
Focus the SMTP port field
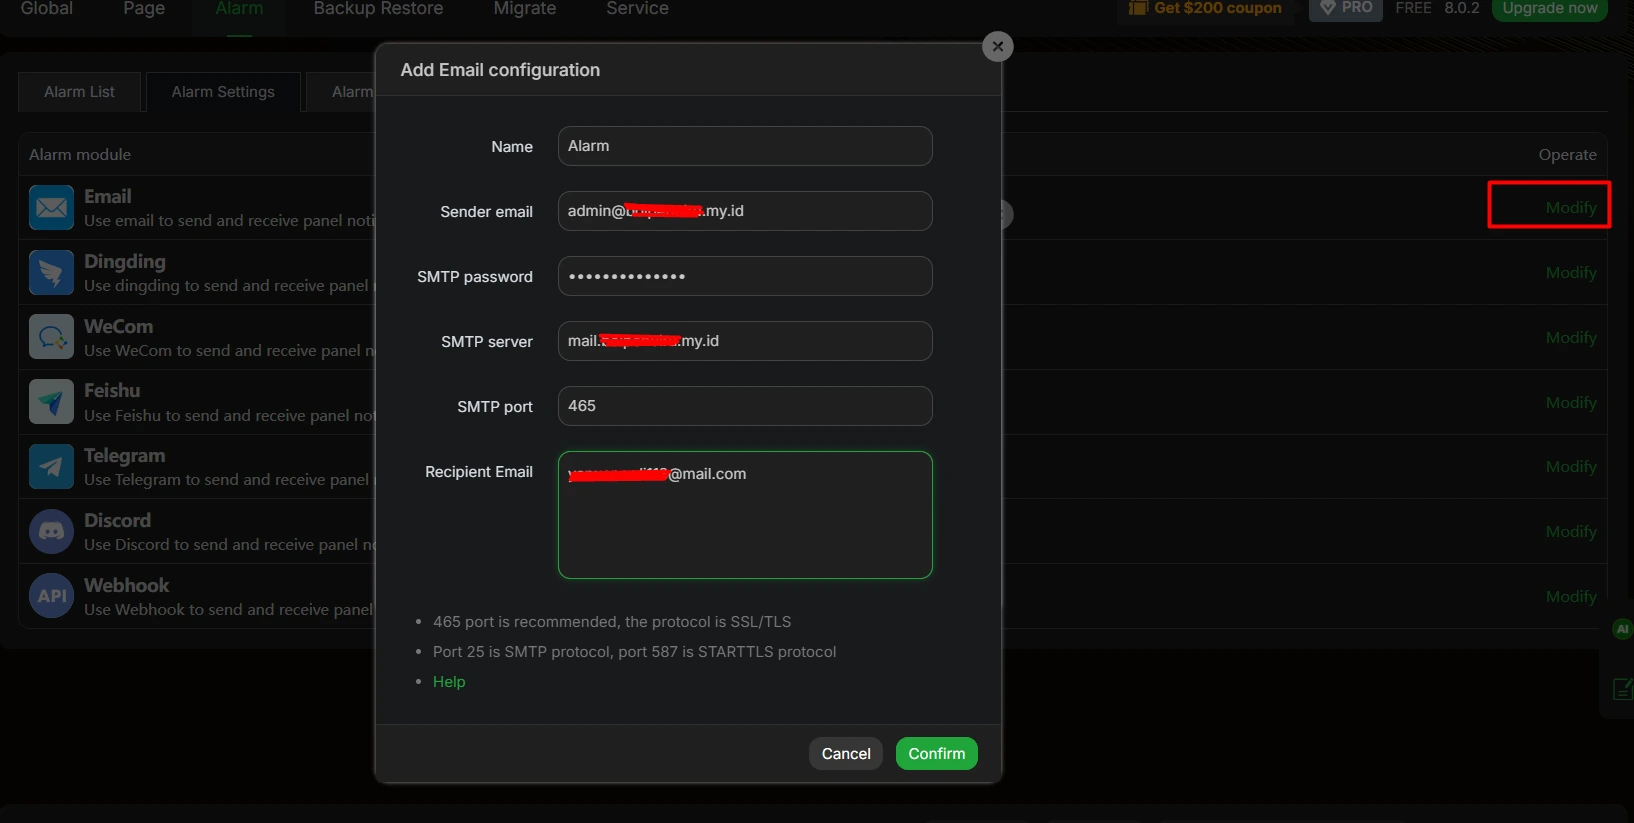click(745, 406)
